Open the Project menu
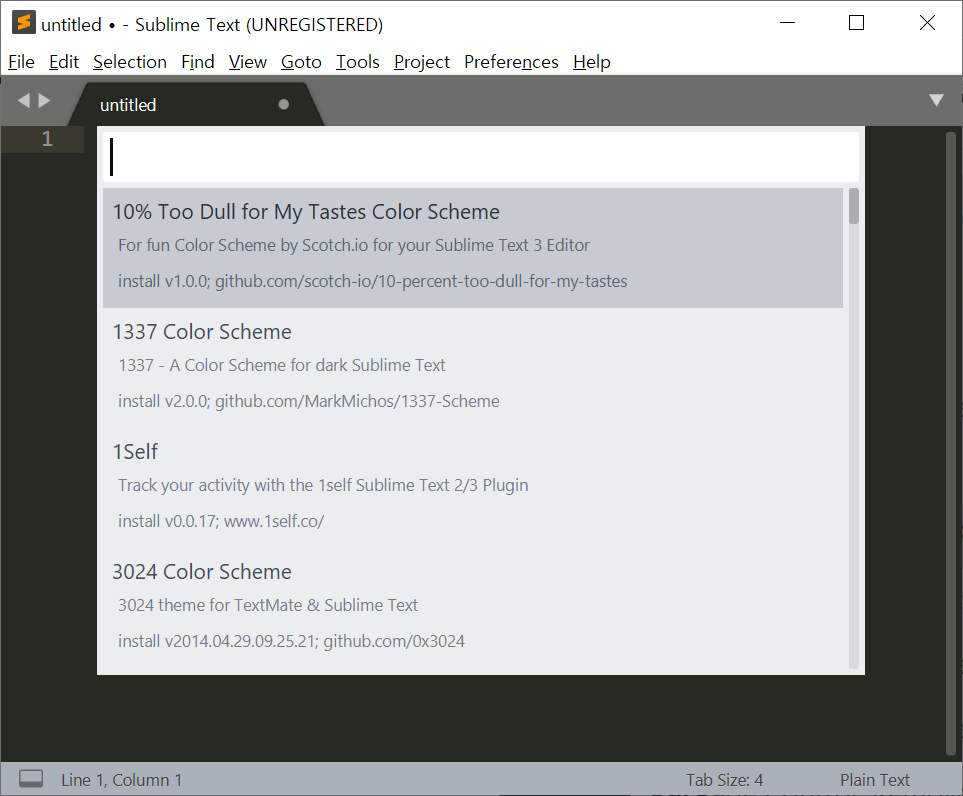 click(421, 62)
